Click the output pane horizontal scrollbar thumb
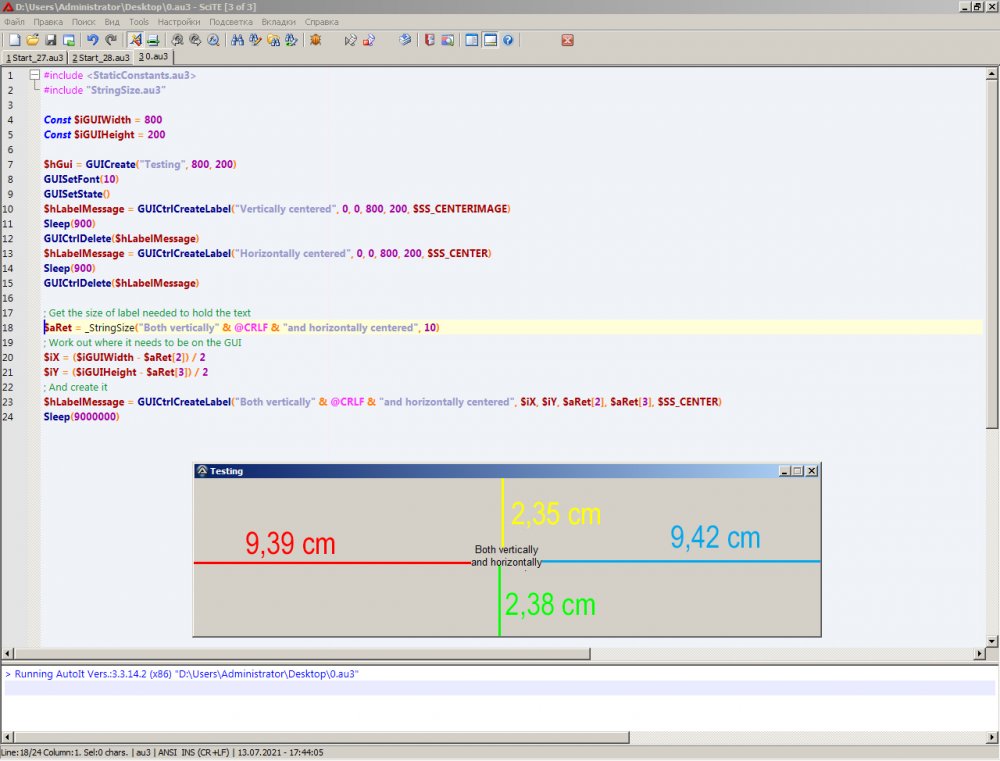This screenshot has width=1000, height=761. (321, 737)
